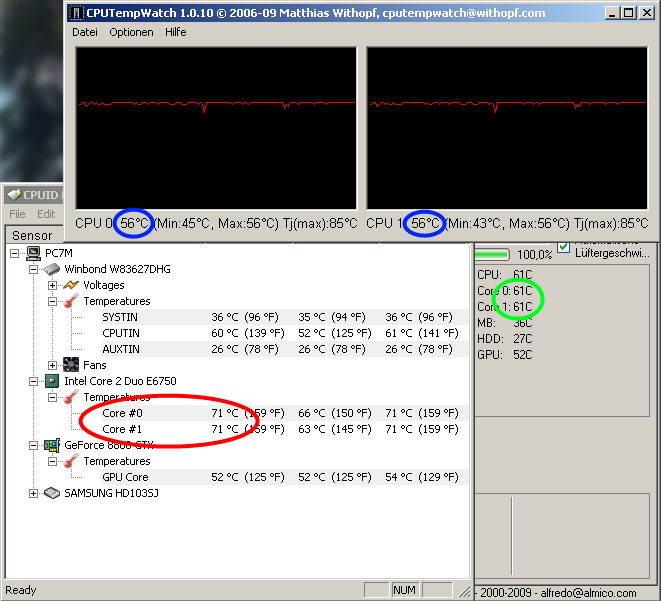Collapse the Intel Core 2 Duo E6750 node
This screenshot has height=601, width=661.
pos(33,381)
